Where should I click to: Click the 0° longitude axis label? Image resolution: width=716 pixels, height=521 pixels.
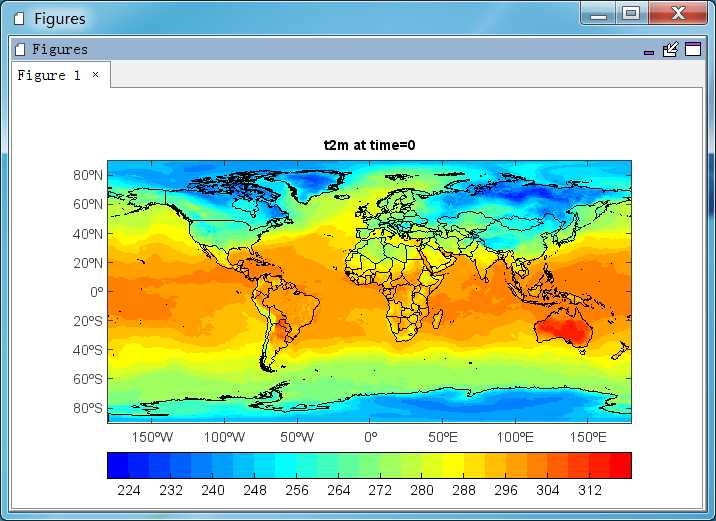[x=371, y=437]
